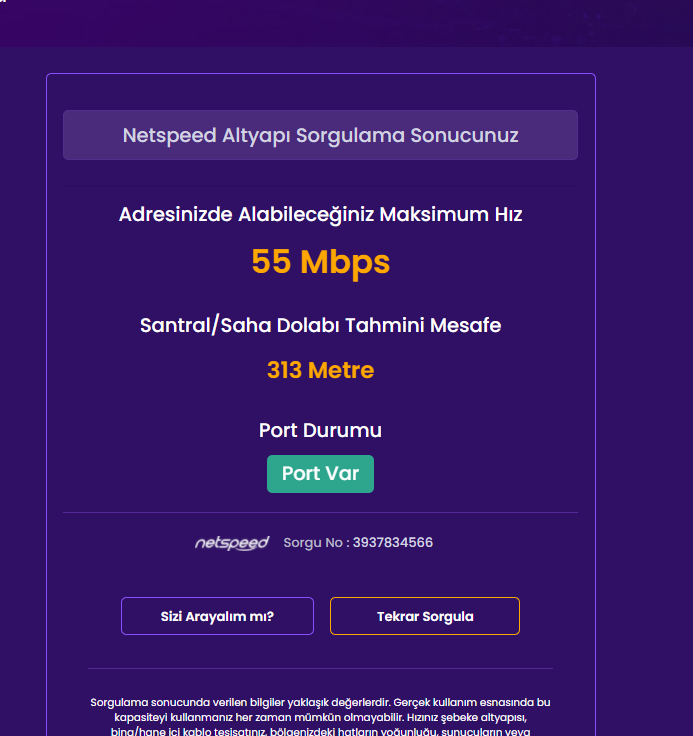The width and height of the screenshot is (693, 736).
Task: Click 'Santral/Saha Dolabı Tahmini Mesafe' heading
Action: click(320, 325)
